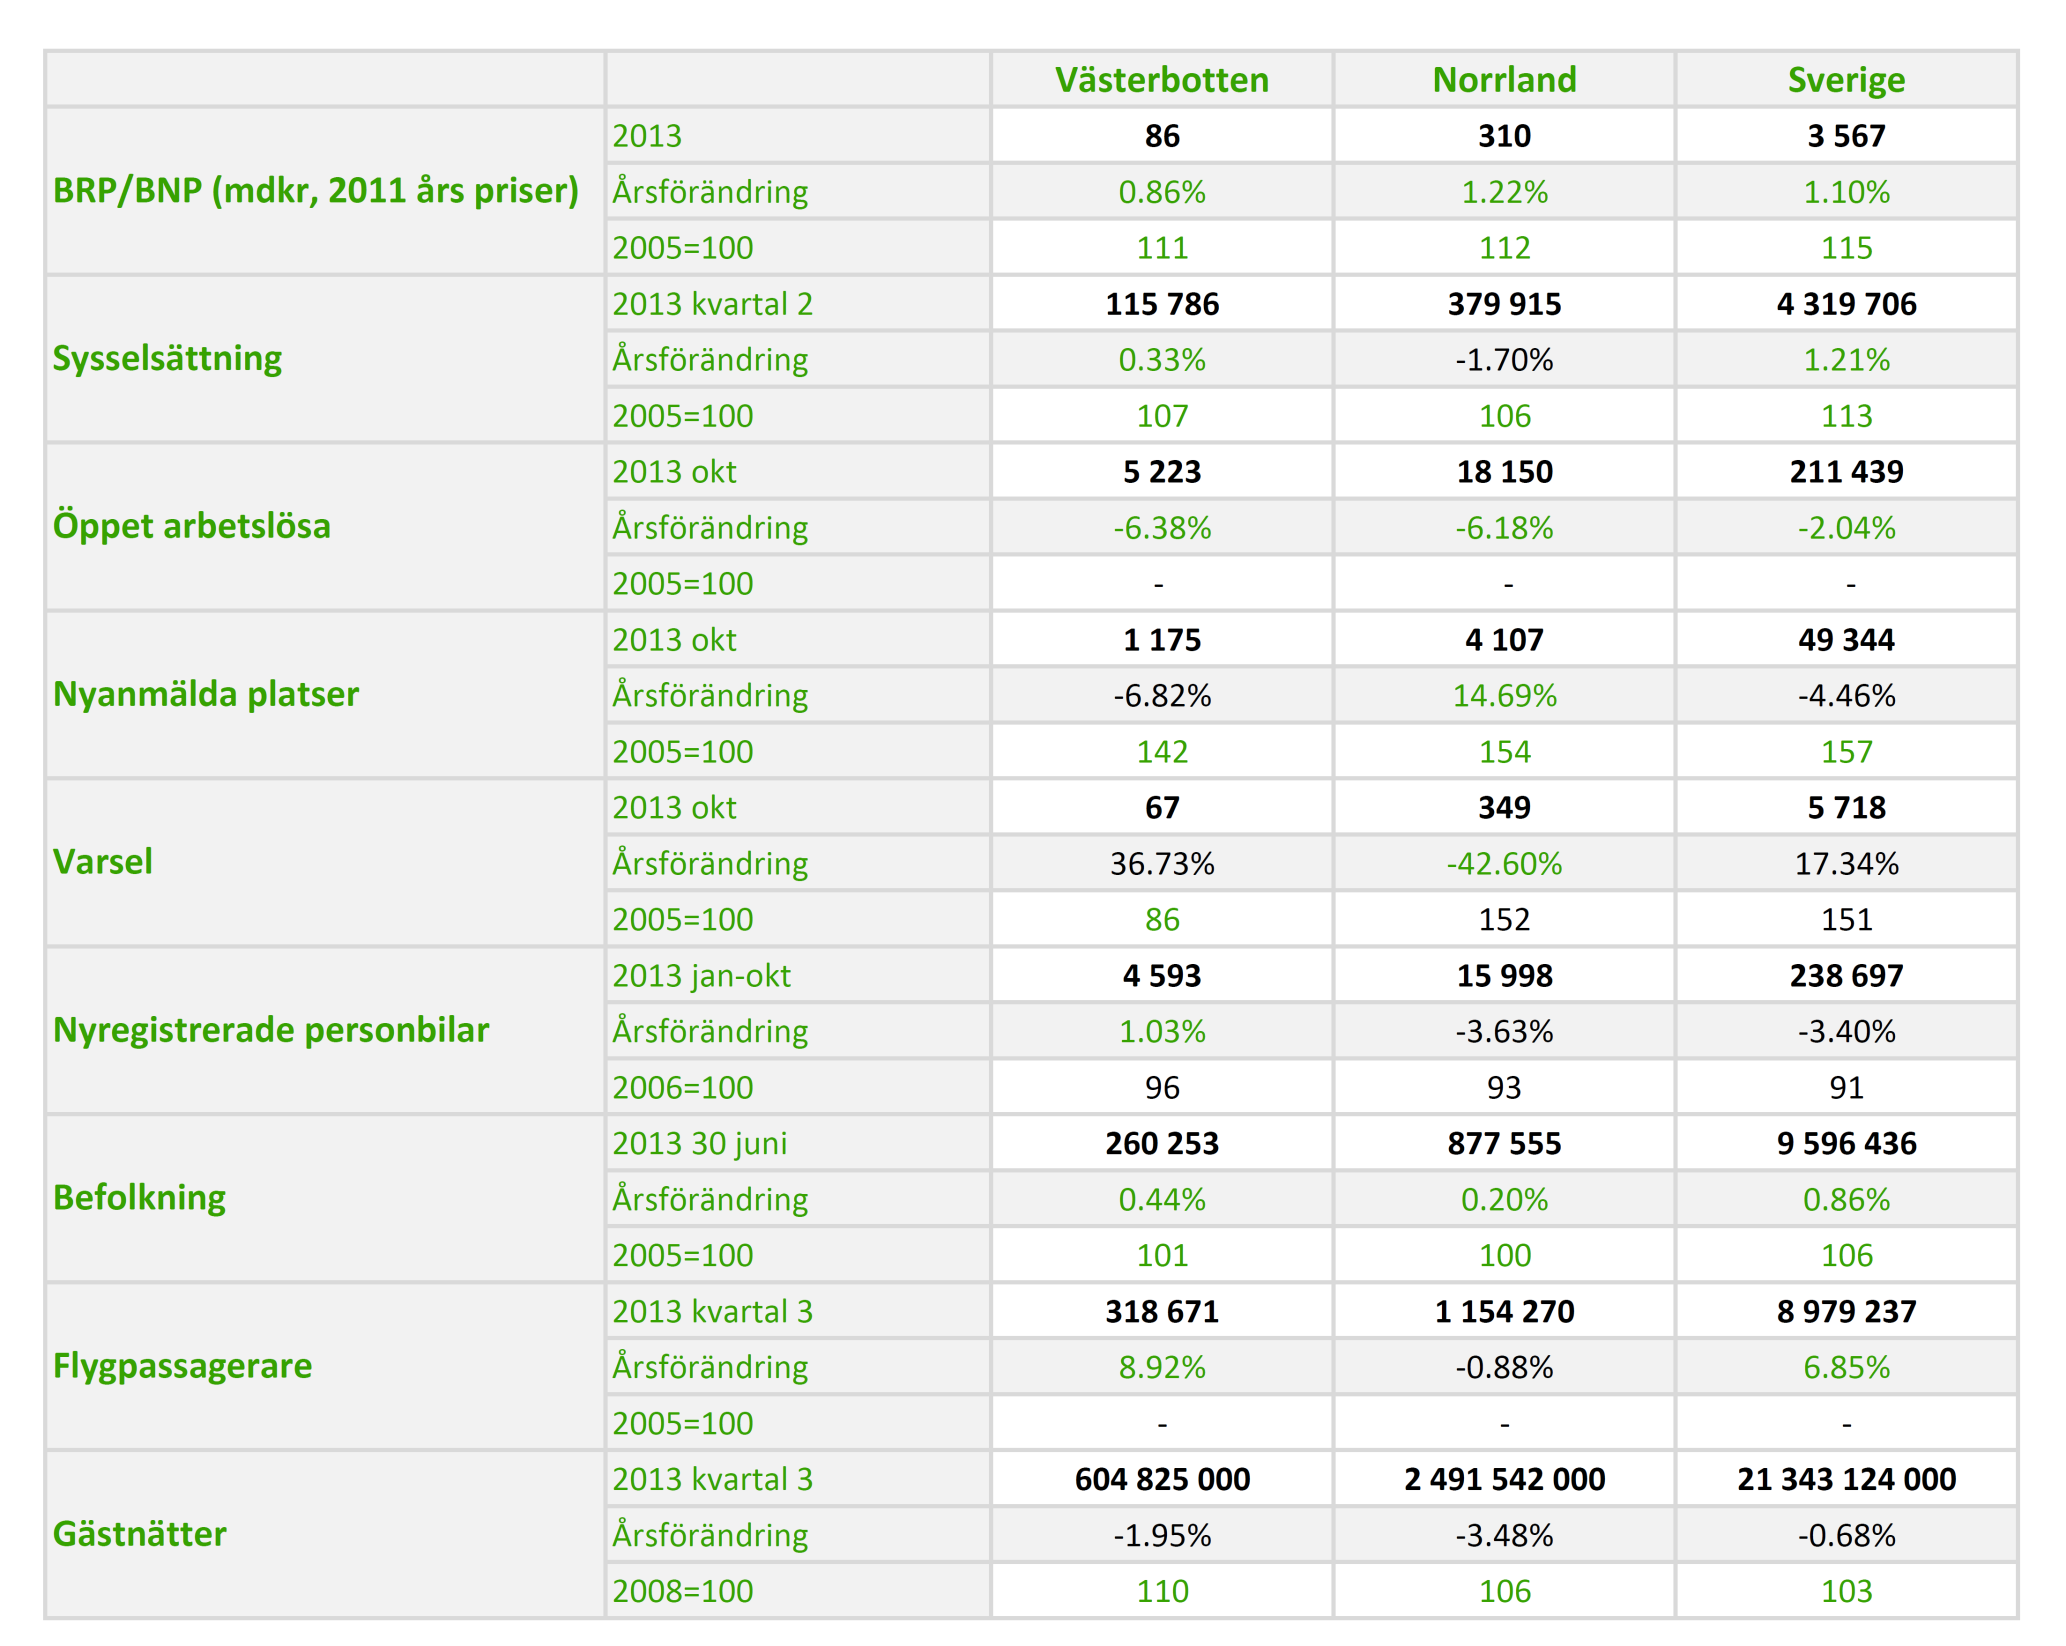Click guest nights change -3.48%
The height and width of the screenshot is (1646, 2066).
point(1504,1536)
